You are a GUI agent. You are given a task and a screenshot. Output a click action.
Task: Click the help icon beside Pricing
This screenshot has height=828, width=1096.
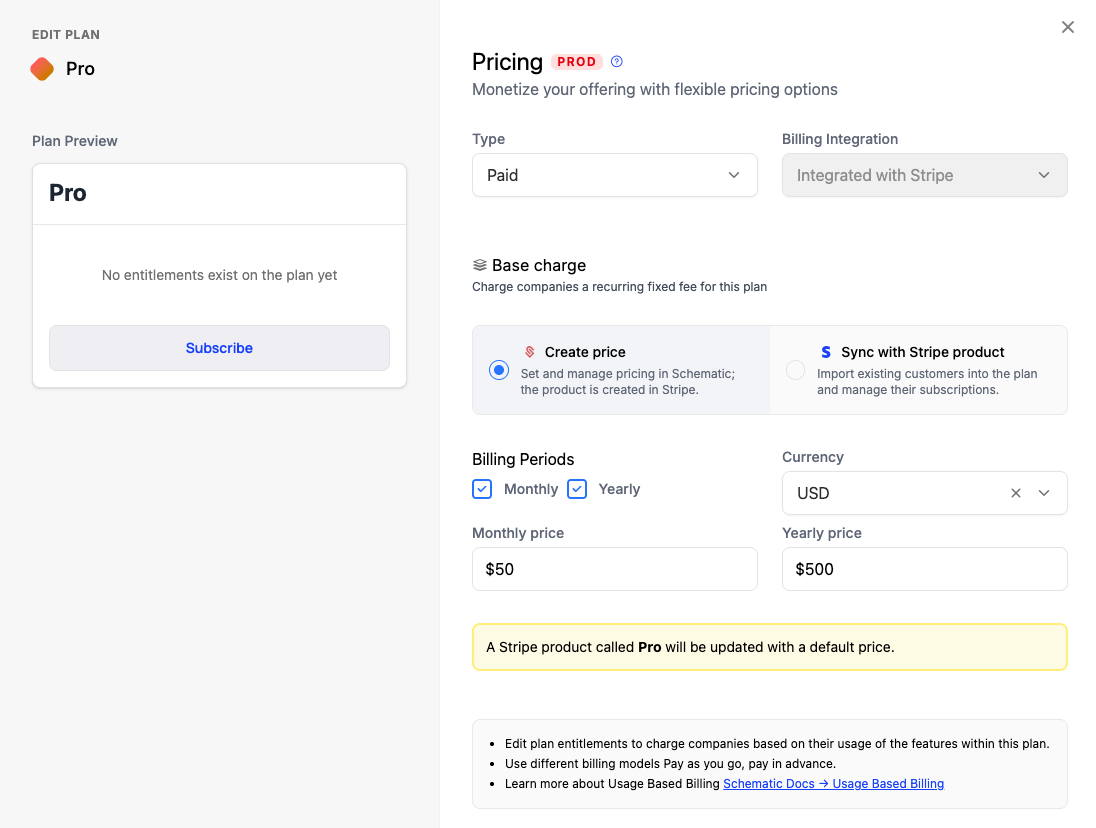click(x=617, y=61)
